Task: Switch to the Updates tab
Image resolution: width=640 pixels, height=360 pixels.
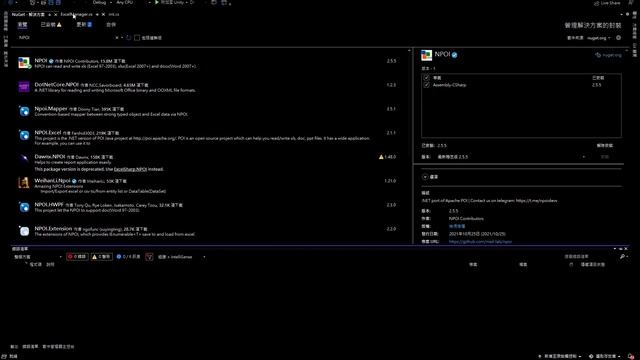Action: (x=84, y=24)
